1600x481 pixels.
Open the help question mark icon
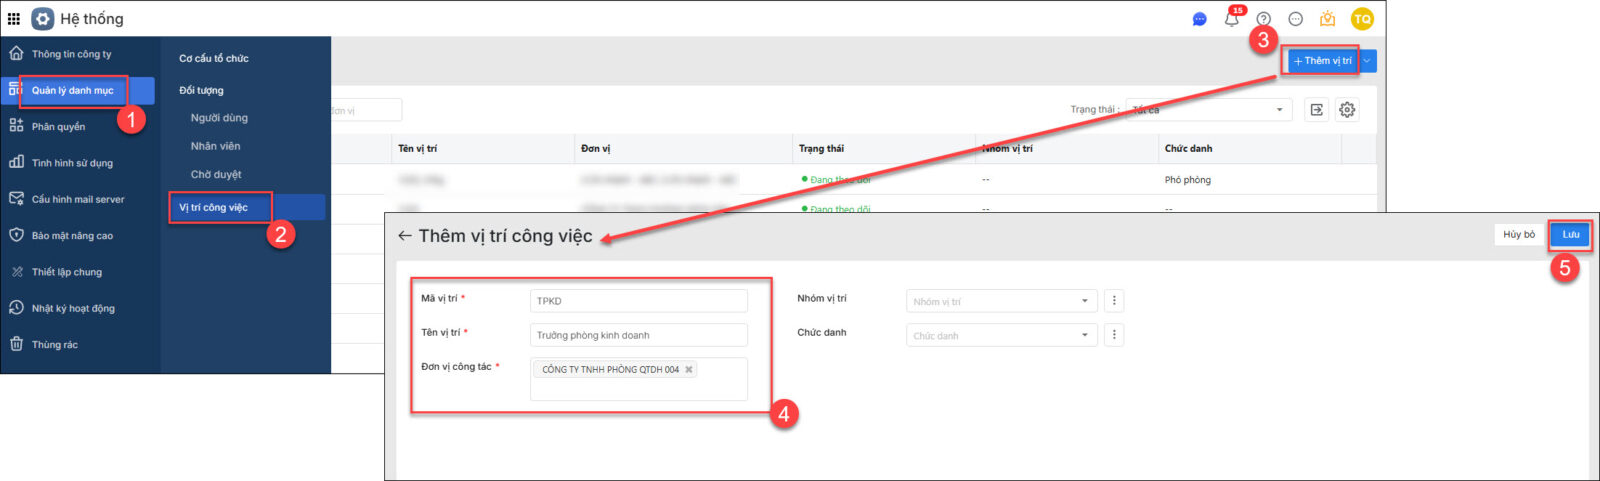pos(1264,19)
